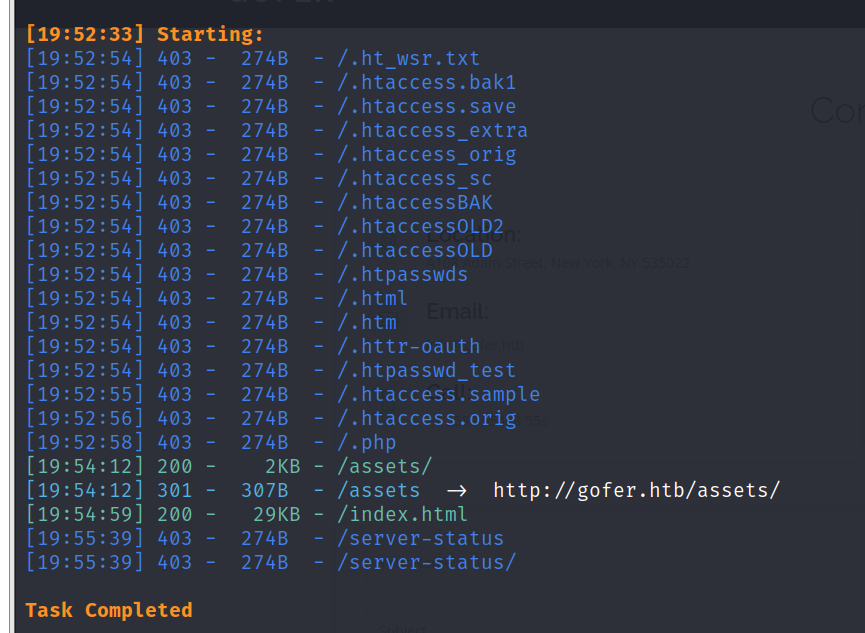
Task: Click the [19:52:55] timestamp
Action: click(85, 395)
